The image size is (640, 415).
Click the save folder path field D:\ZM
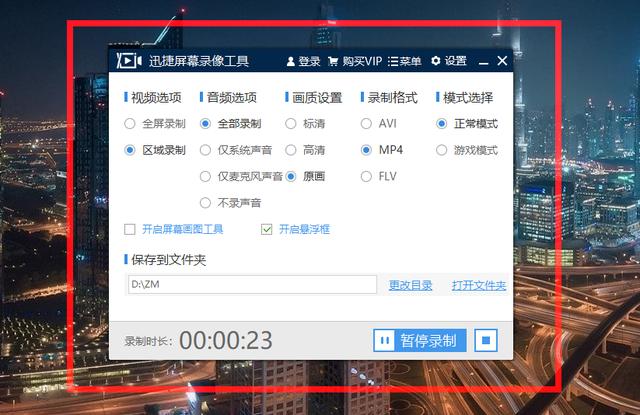click(x=252, y=284)
